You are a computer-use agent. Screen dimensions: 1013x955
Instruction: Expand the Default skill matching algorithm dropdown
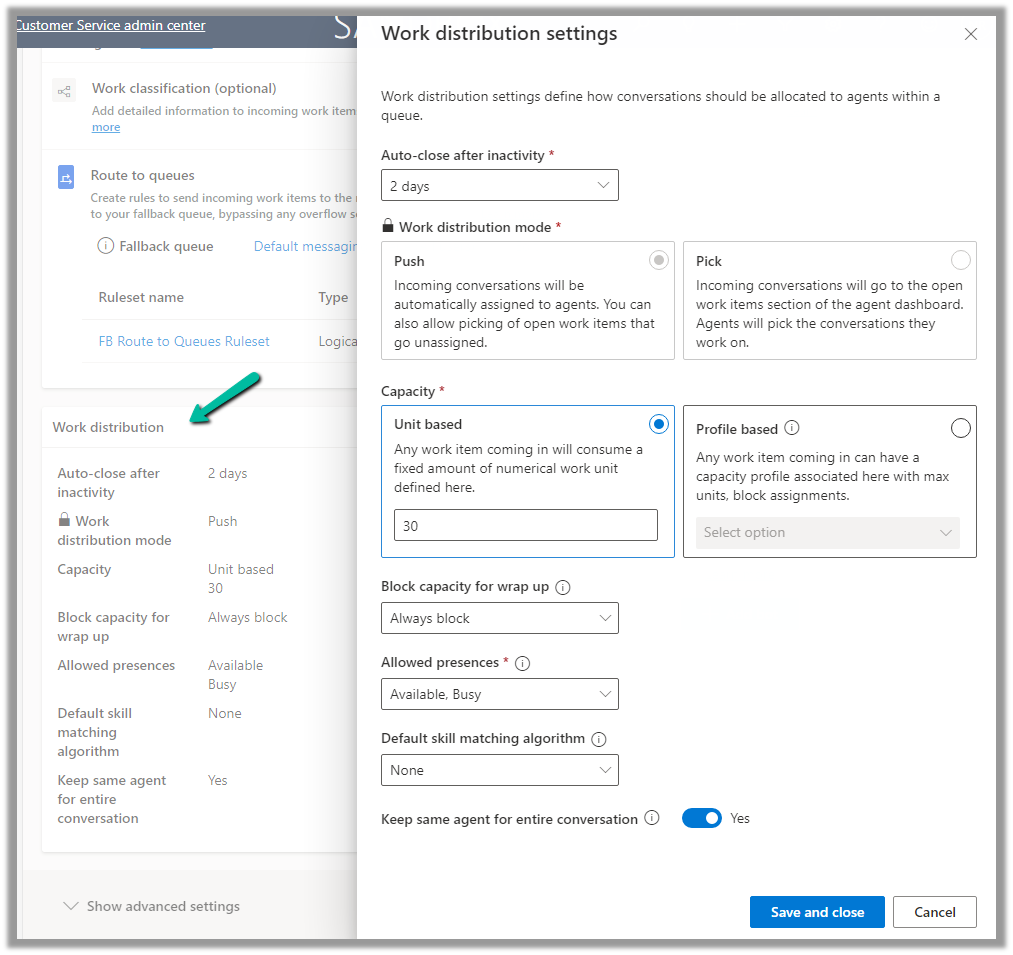coord(500,770)
